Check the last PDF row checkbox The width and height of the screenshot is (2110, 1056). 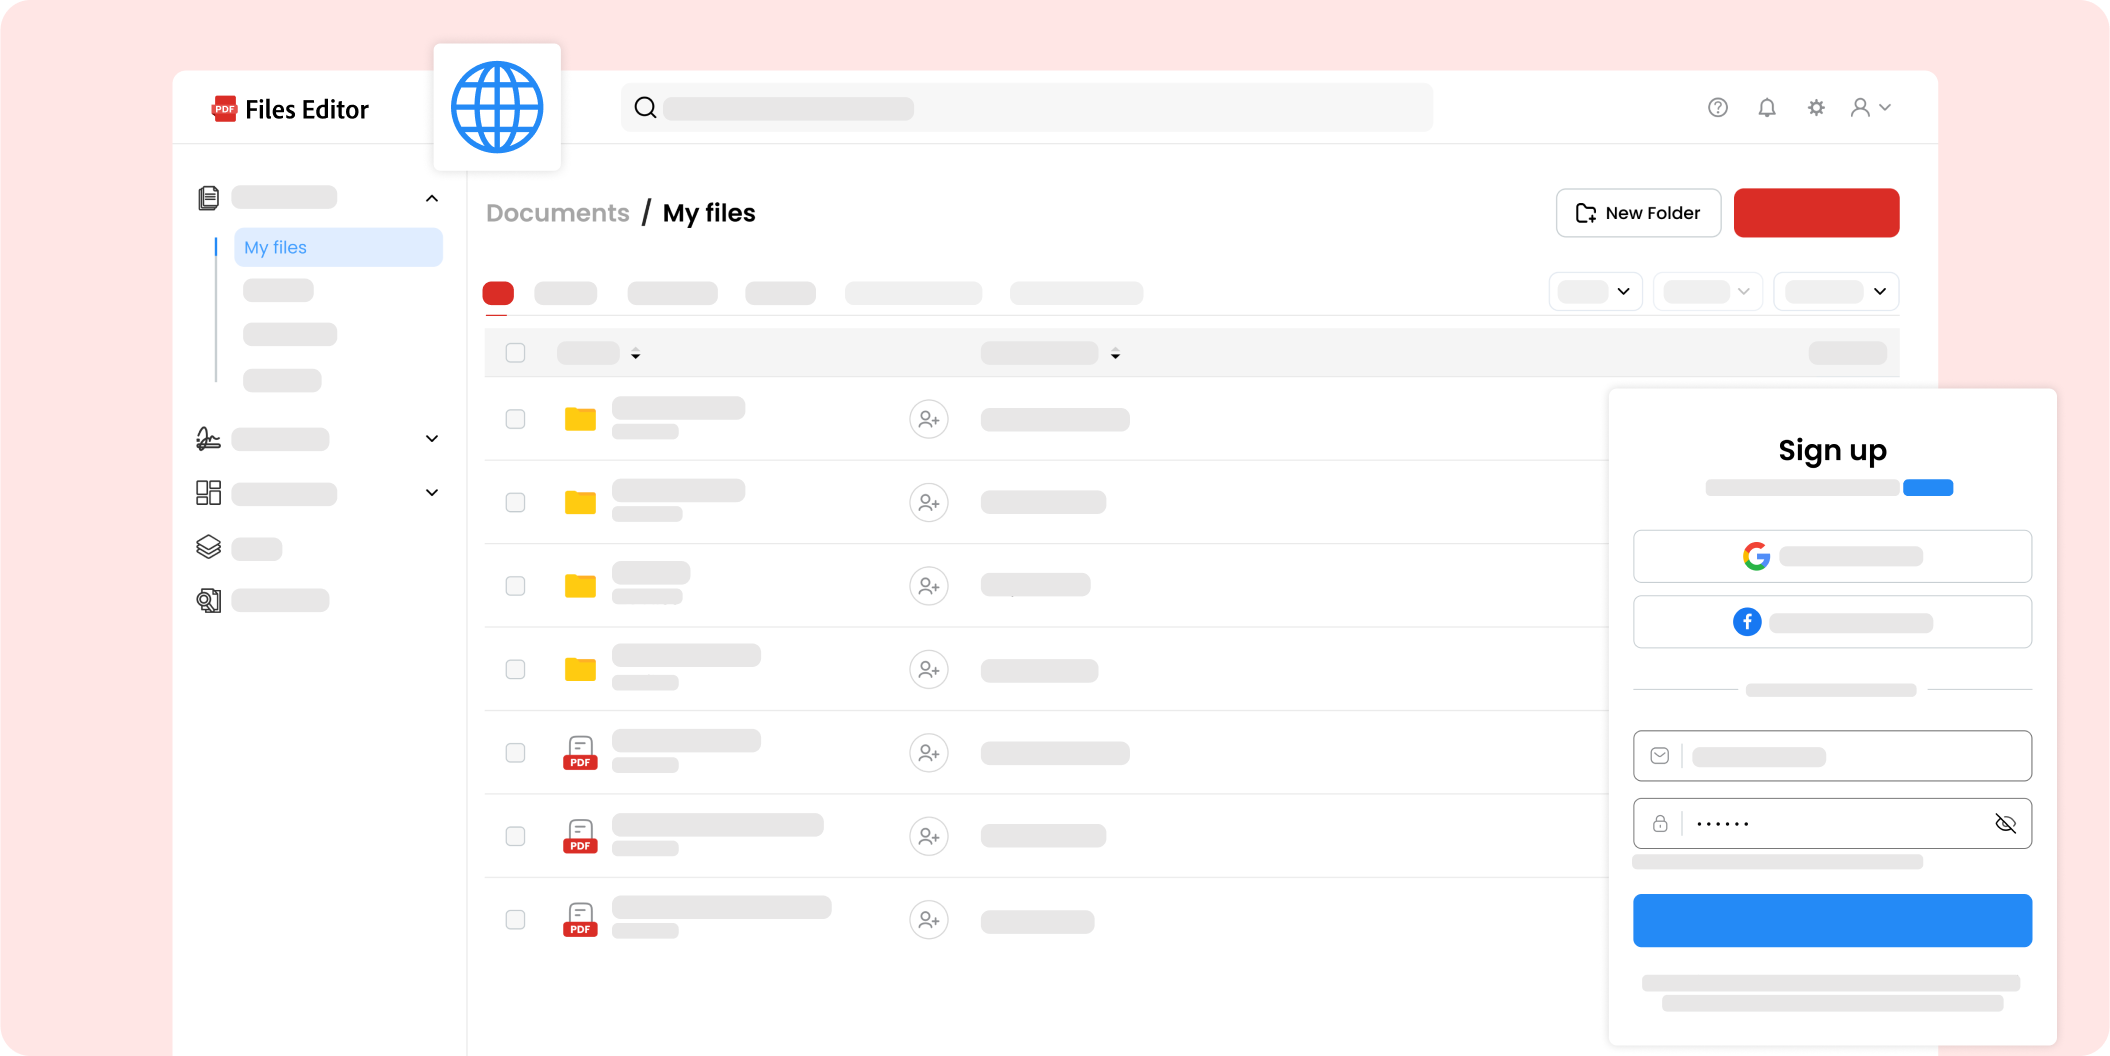[x=515, y=919]
